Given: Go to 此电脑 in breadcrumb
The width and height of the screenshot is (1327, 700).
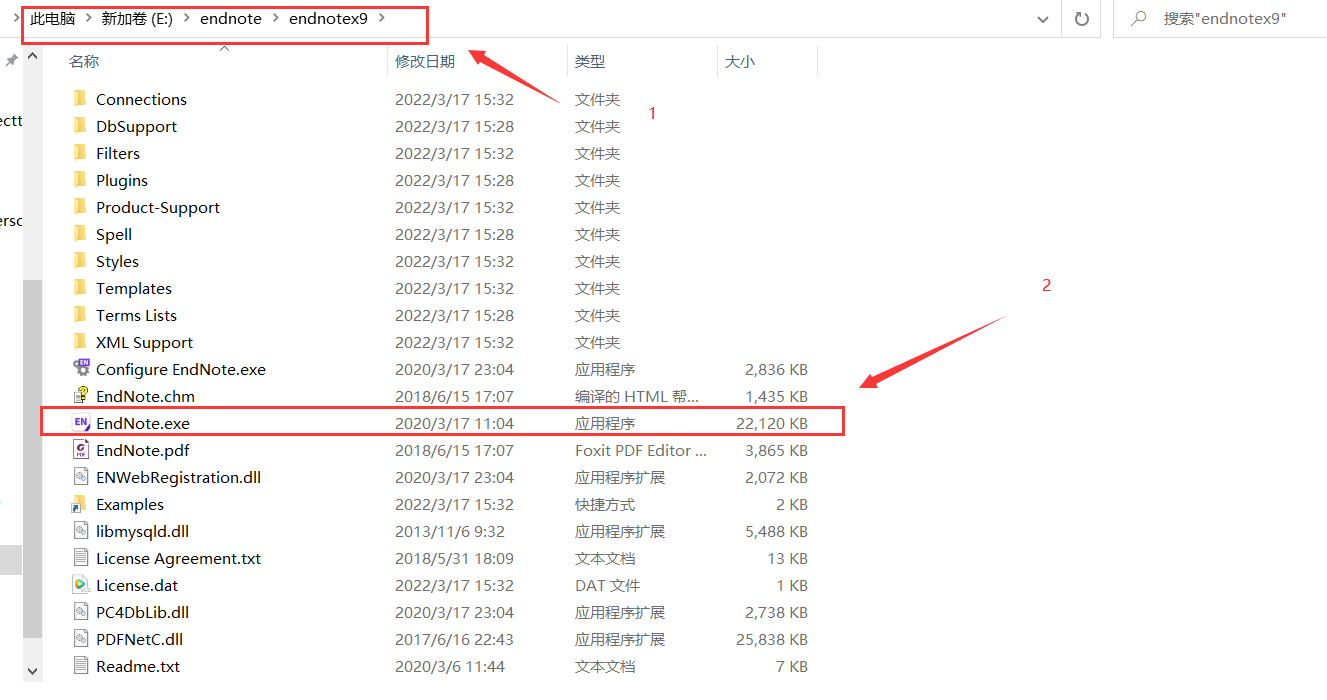Looking at the screenshot, I should click(x=53, y=19).
